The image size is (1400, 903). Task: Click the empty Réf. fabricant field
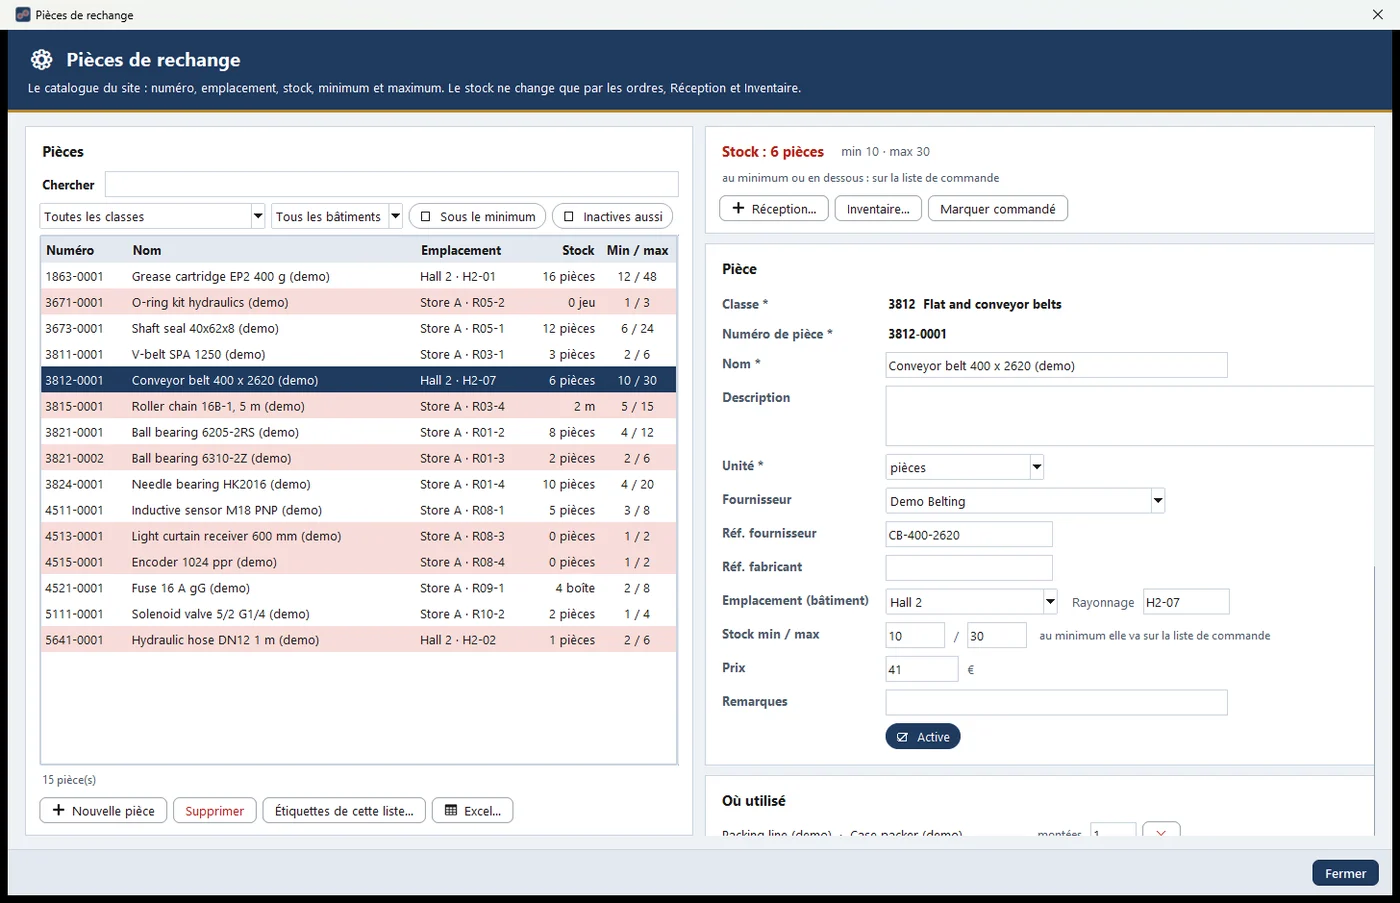click(969, 568)
